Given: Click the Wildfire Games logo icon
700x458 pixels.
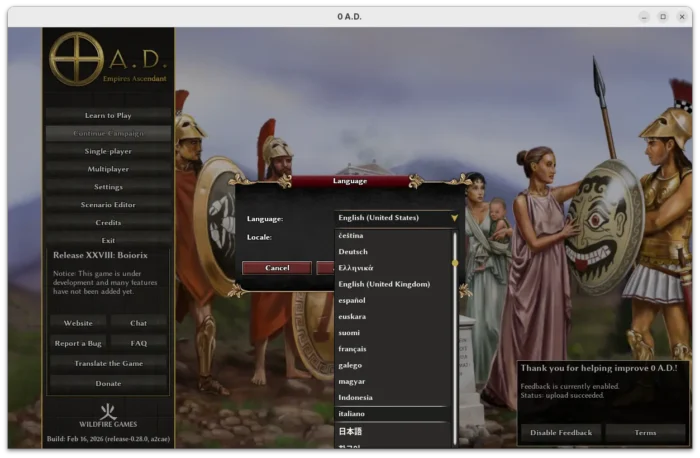Looking at the screenshot, I should (108, 411).
